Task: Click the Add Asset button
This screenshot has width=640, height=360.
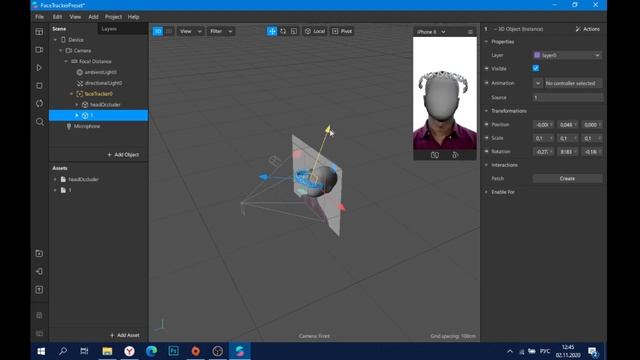Action: pyautogui.click(x=124, y=335)
